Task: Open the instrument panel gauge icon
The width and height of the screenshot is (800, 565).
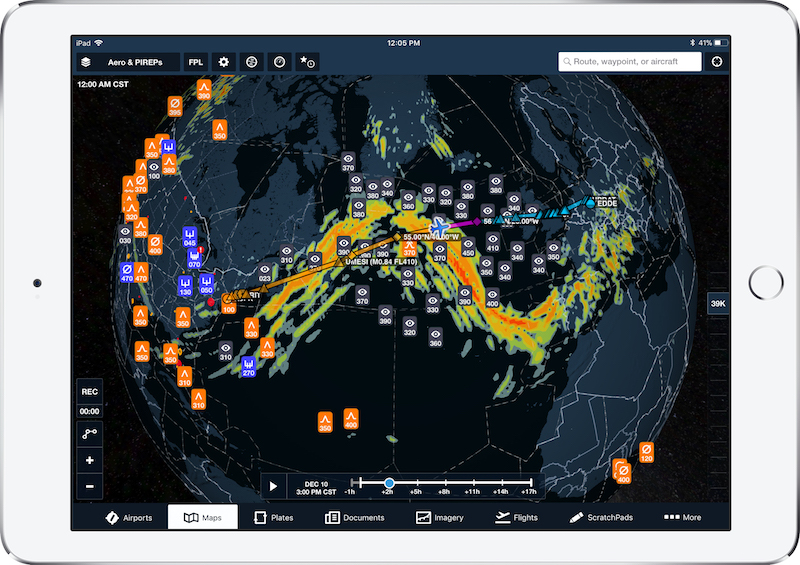Action: 280,62
